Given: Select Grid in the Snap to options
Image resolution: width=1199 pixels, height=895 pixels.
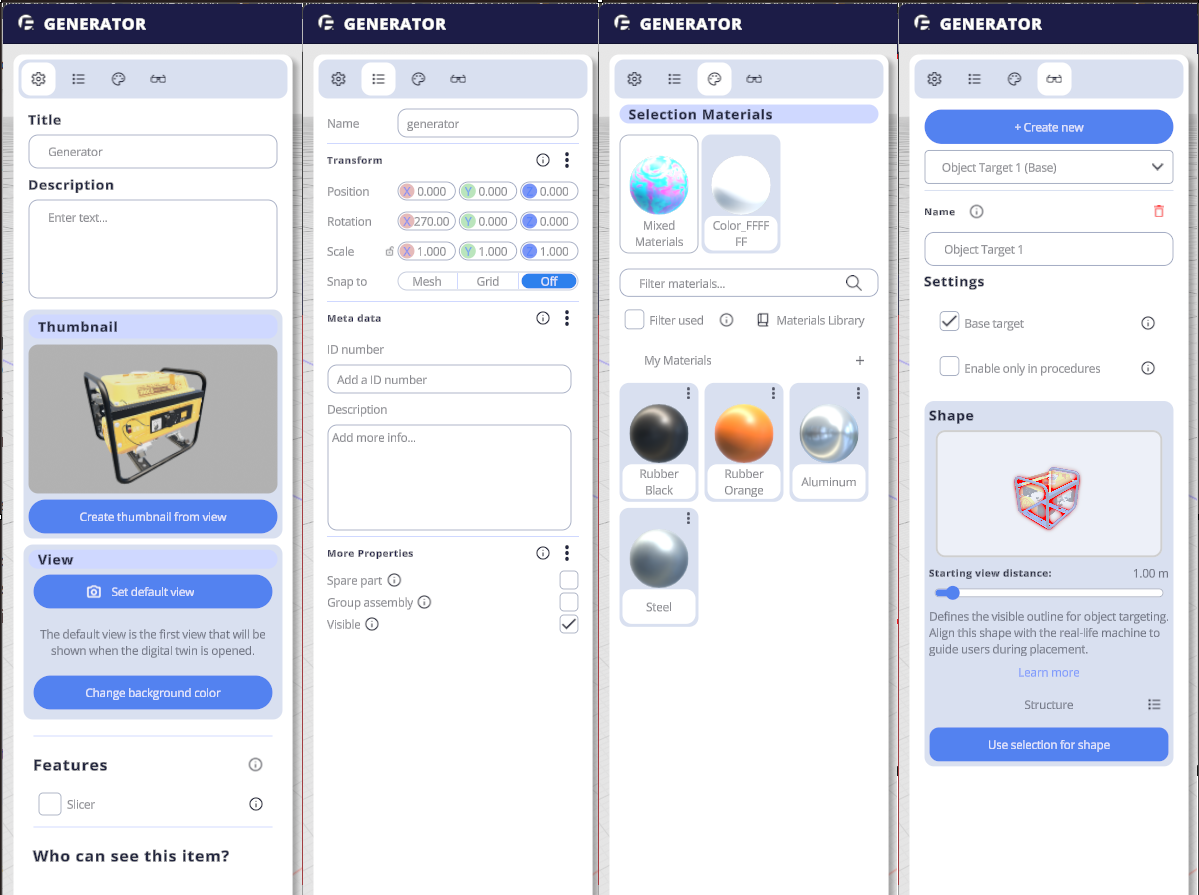Looking at the screenshot, I should click(487, 281).
